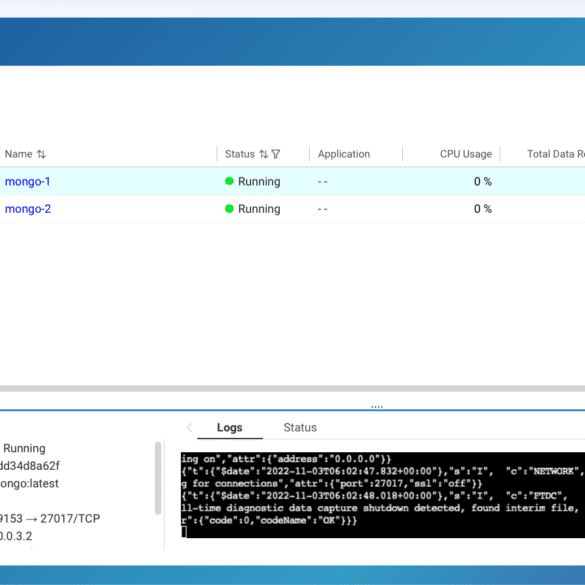Click the details panel vertical scrollbar
This screenshot has height=585, width=585.
[x=158, y=478]
